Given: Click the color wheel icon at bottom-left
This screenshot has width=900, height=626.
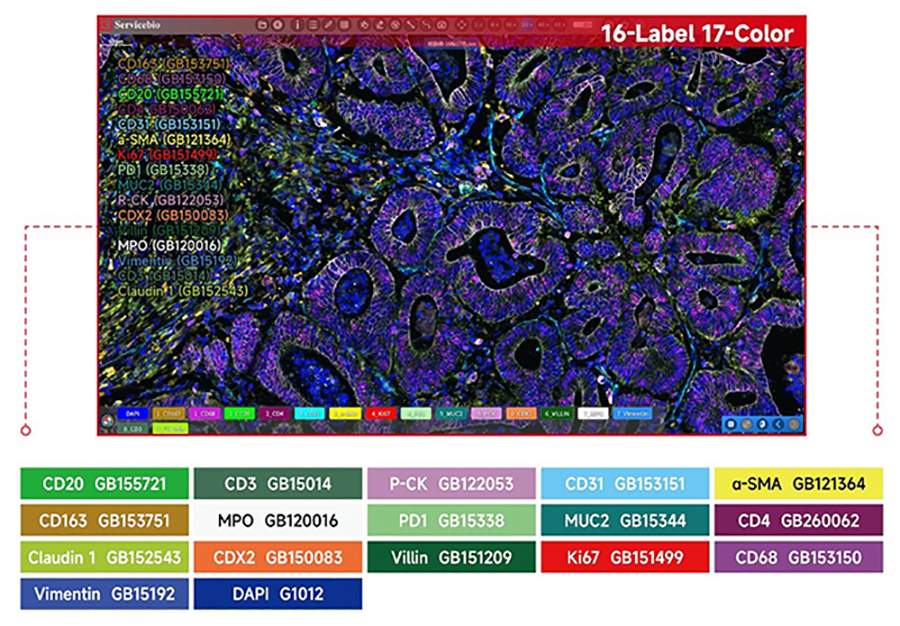Looking at the screenshot, I should click(x=109, y=422).
